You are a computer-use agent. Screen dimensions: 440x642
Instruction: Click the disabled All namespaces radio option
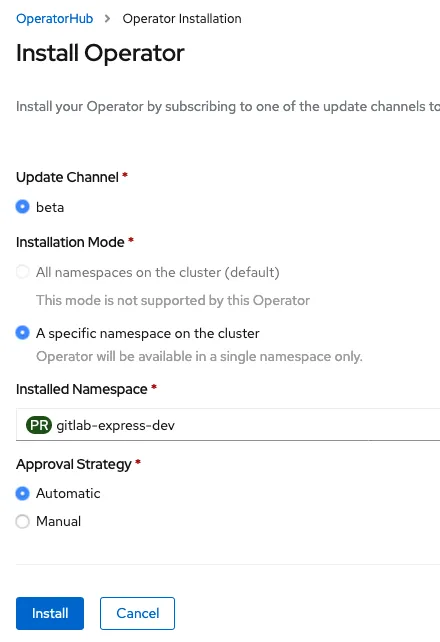click(x=23, y=272)
